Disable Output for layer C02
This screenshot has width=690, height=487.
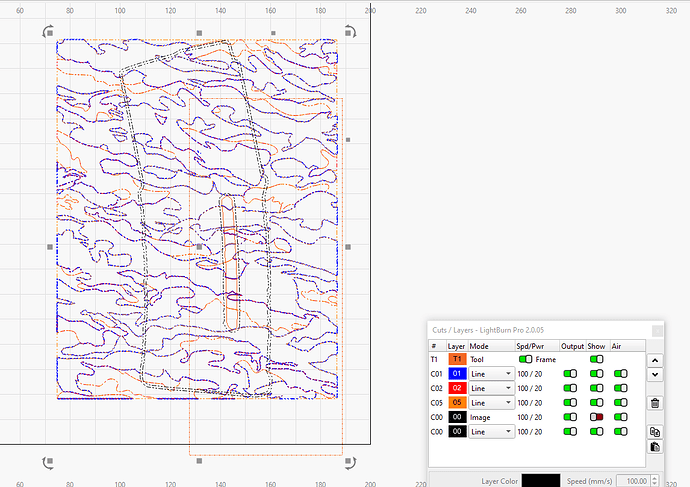[x=570, y=388]
